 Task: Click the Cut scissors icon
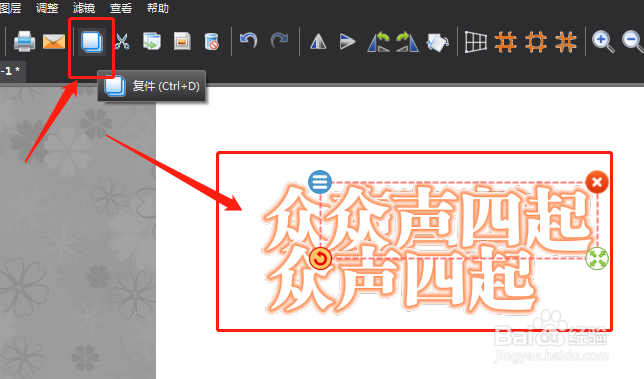(x=122, y=41)
